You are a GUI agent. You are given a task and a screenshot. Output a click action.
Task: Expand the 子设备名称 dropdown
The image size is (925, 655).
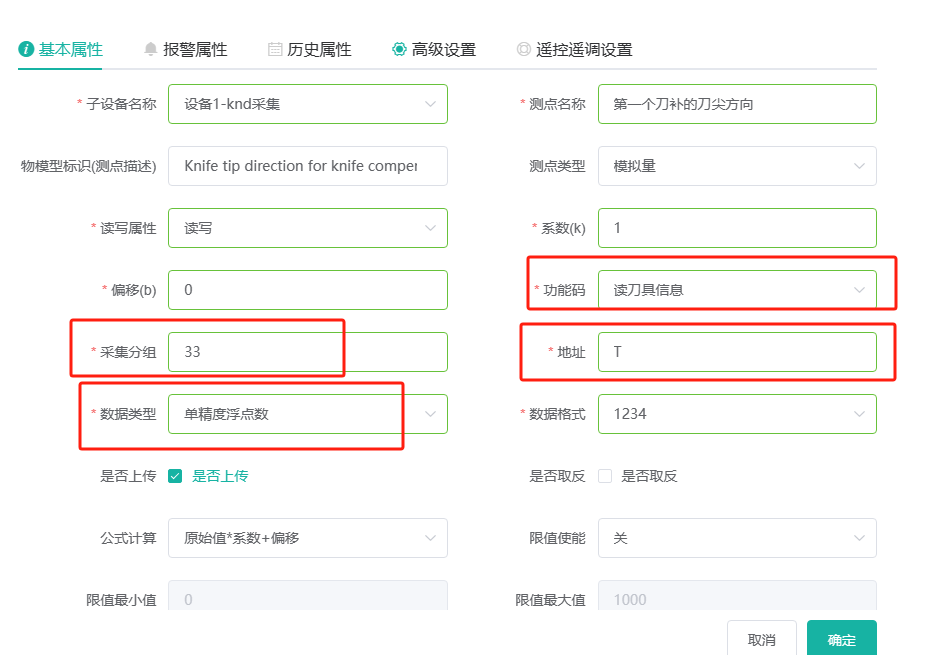(307, 104)
